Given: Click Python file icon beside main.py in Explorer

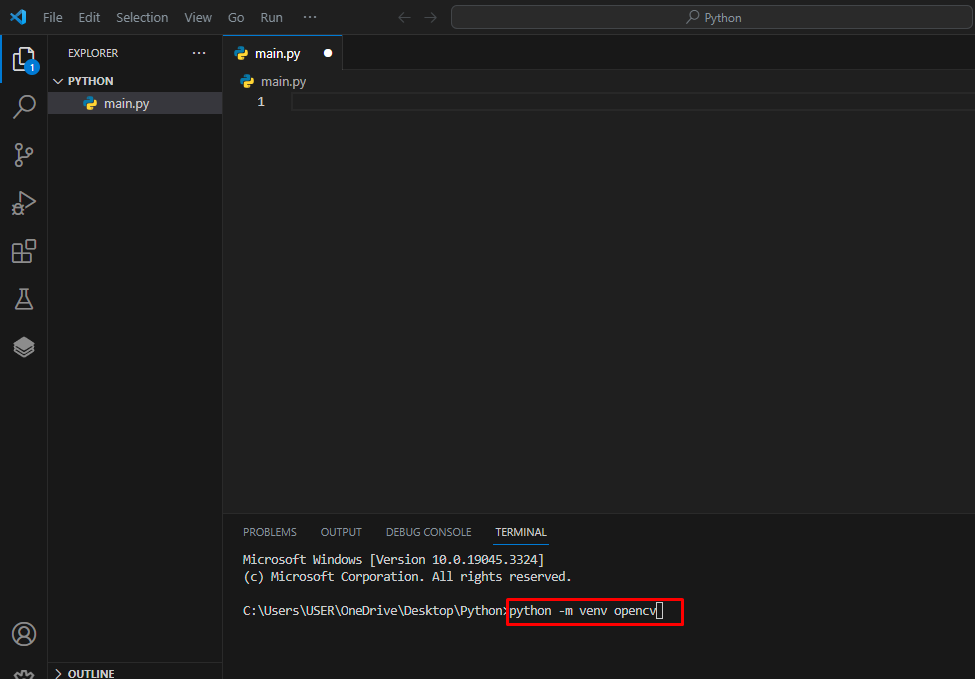Looking at the screenshot, I should [x=90, y=103].
